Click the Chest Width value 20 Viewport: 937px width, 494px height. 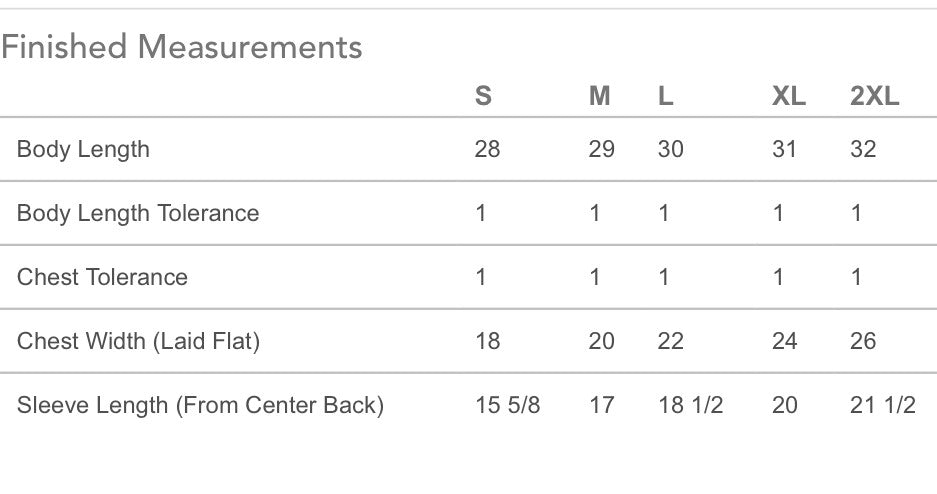pyautogui.click(x=602, y=341)
